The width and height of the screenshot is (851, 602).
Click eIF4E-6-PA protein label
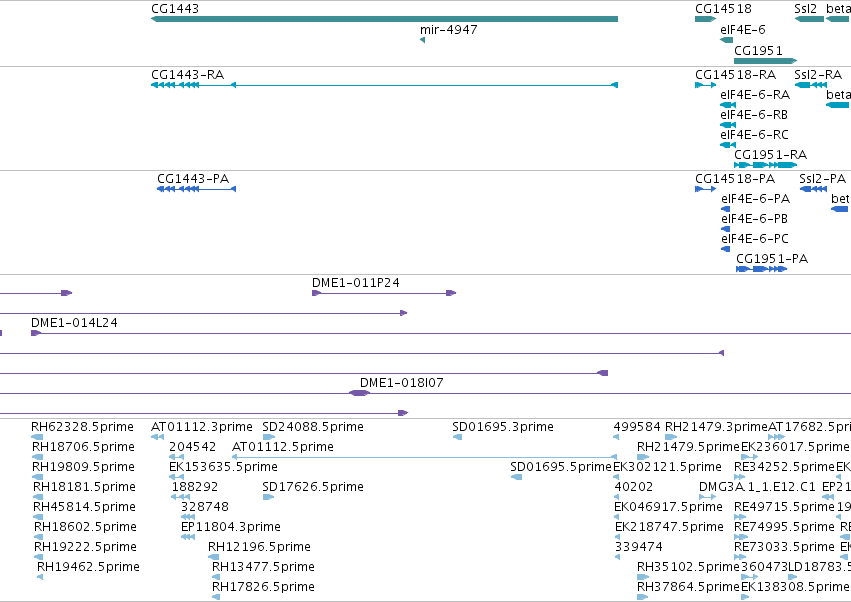tap(755, 199)
